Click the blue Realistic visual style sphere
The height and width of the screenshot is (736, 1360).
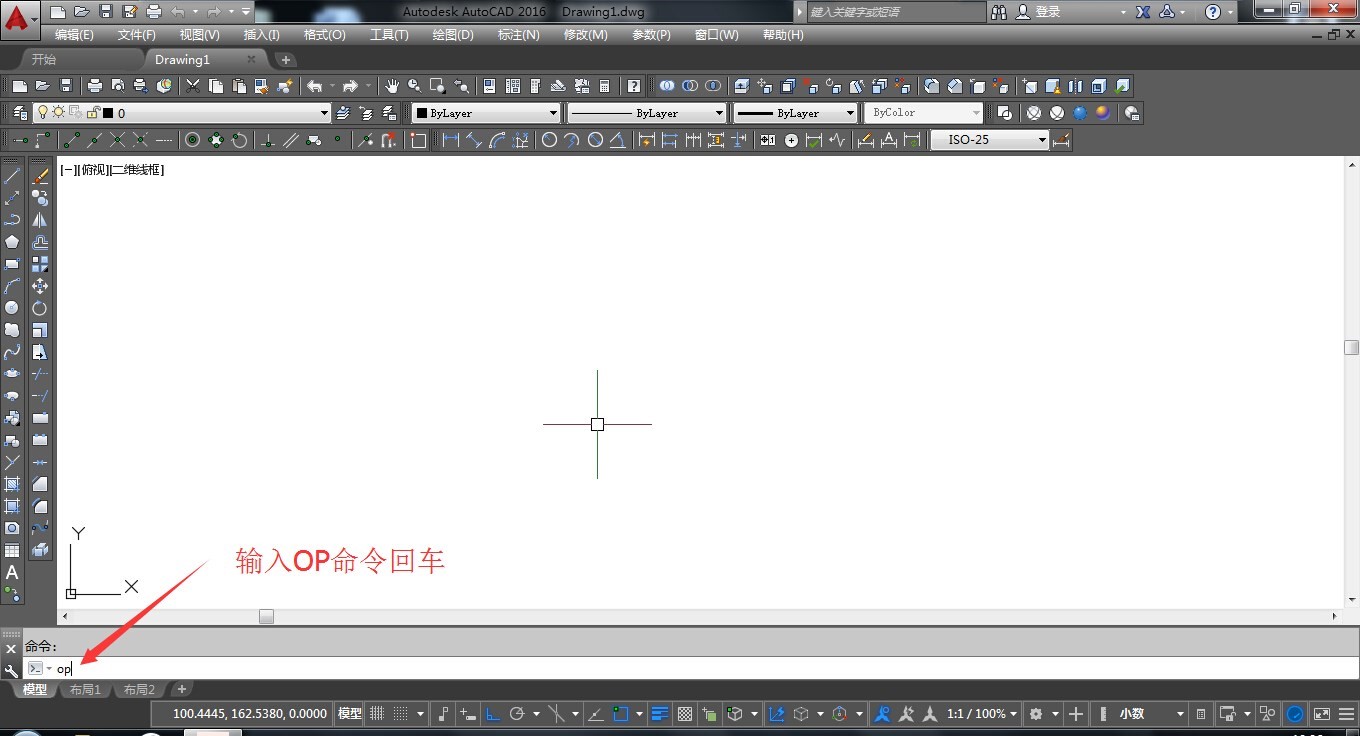coord(1079,113)
